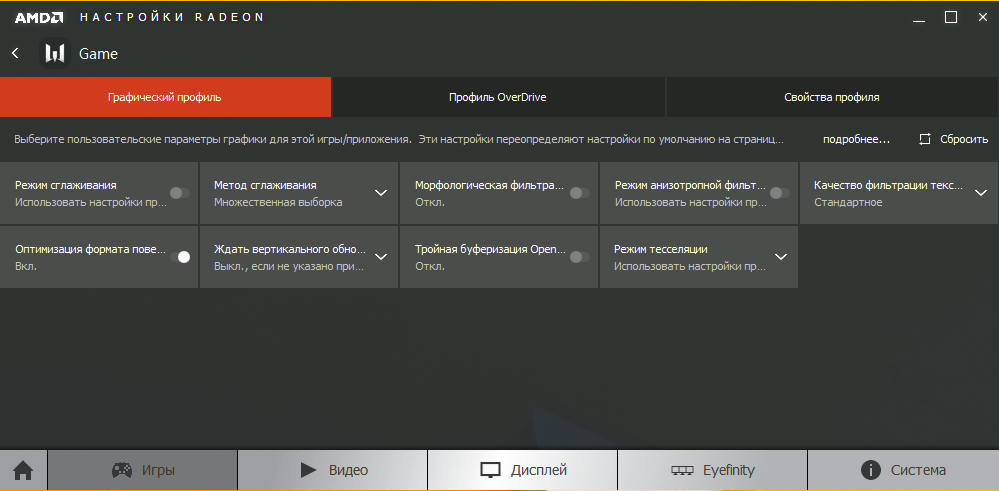999x491 pixels.
Task: Click Откл. under Морфологическая фильтрация
Action: [x=429, y=203]
